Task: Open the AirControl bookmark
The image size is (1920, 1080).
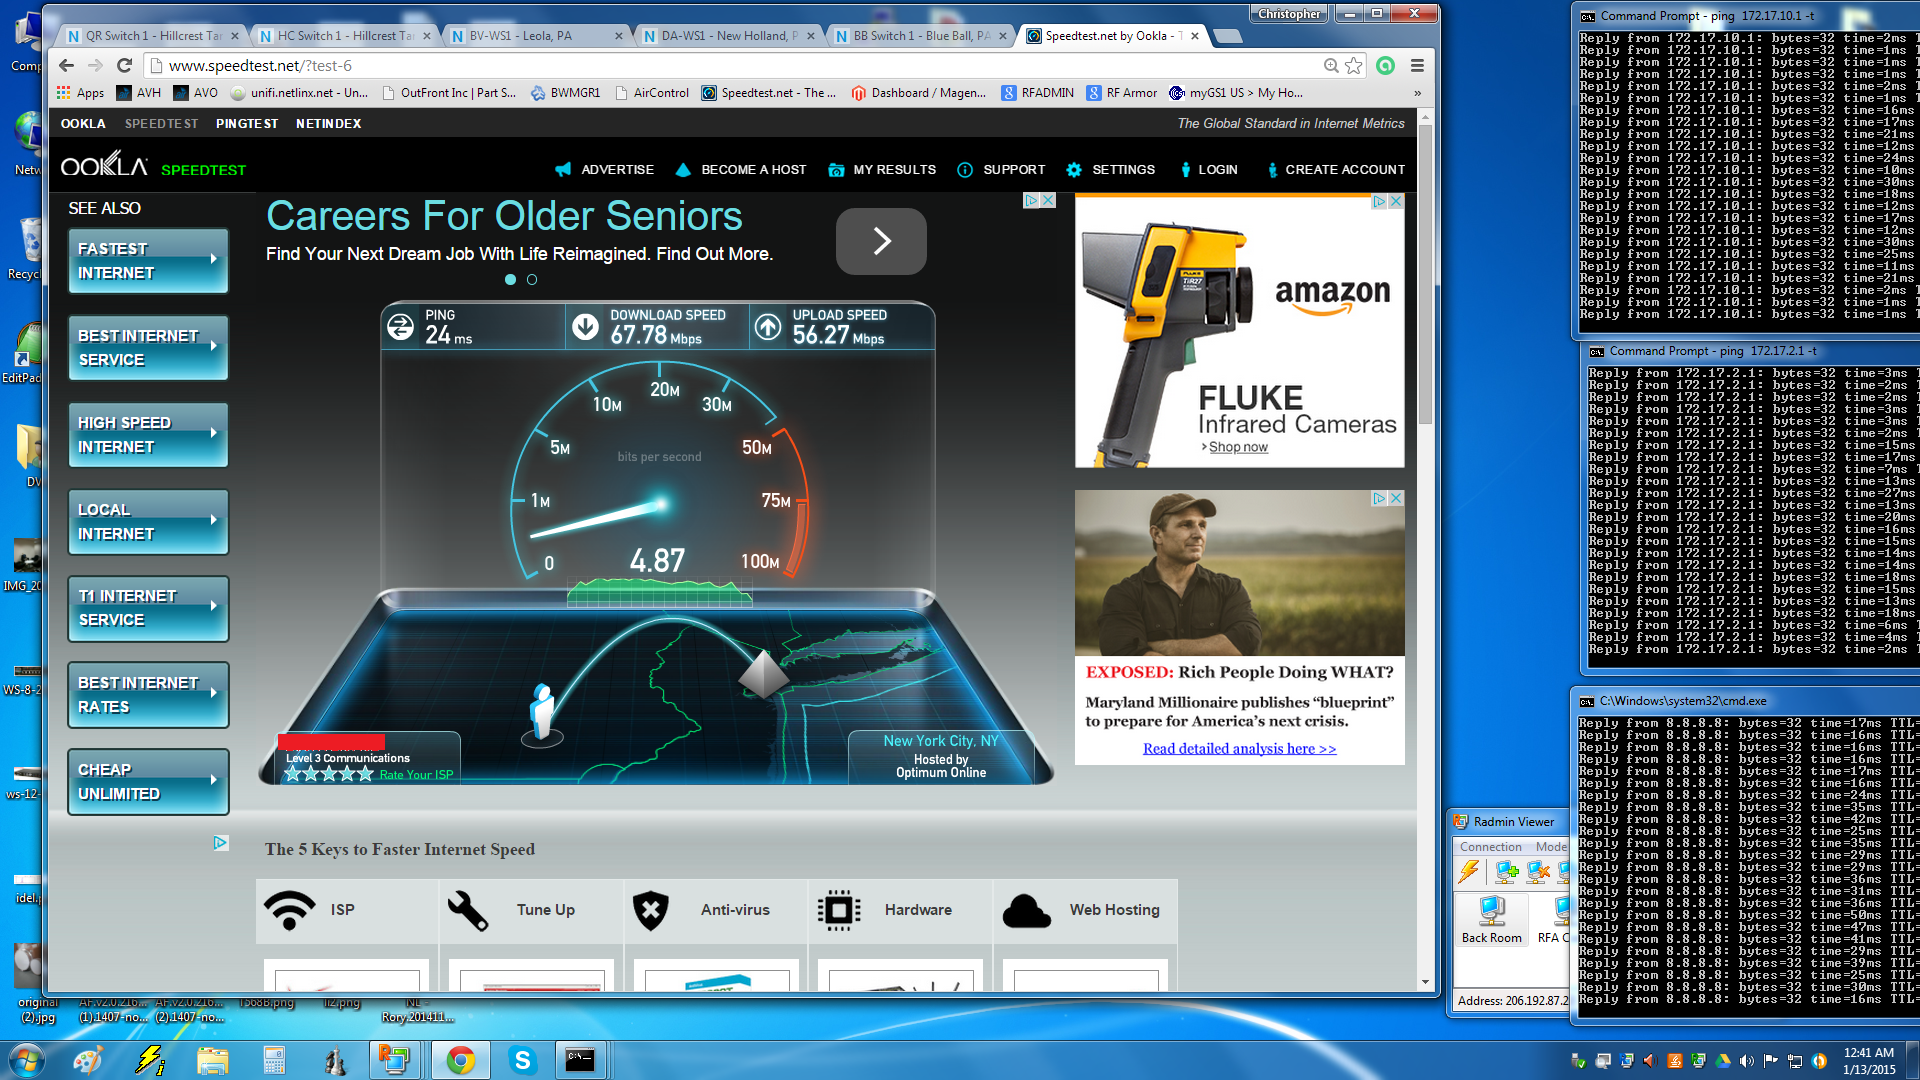Action: [x=651, y=93]
